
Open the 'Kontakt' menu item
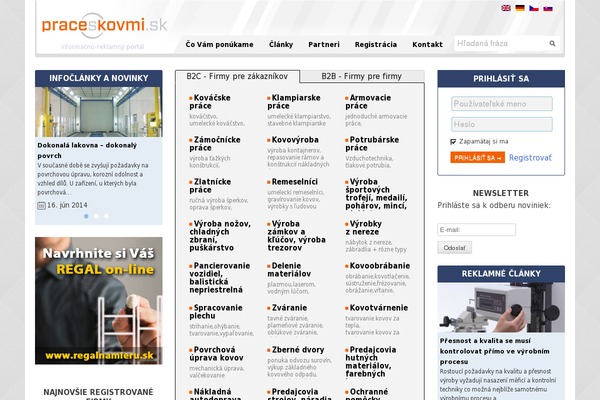click(x=427, y=44)
